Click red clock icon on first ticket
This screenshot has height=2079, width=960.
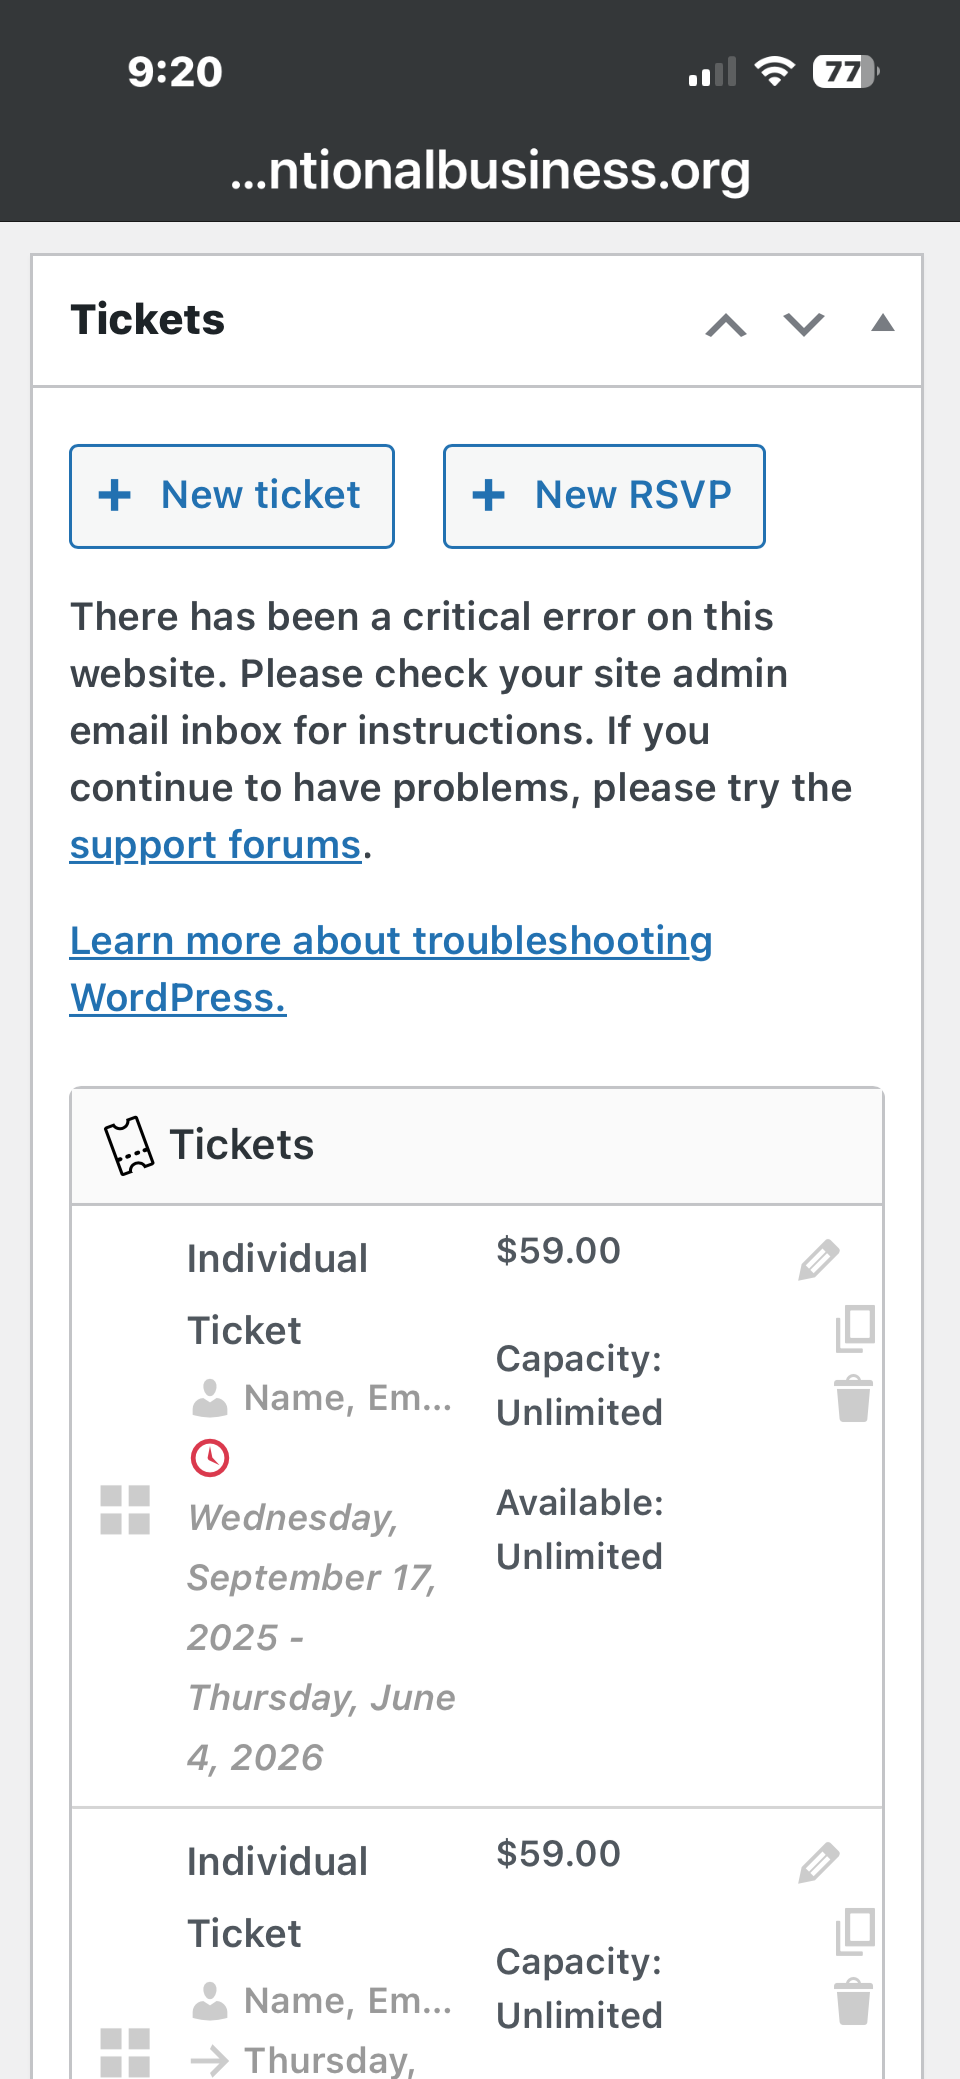210,1458
